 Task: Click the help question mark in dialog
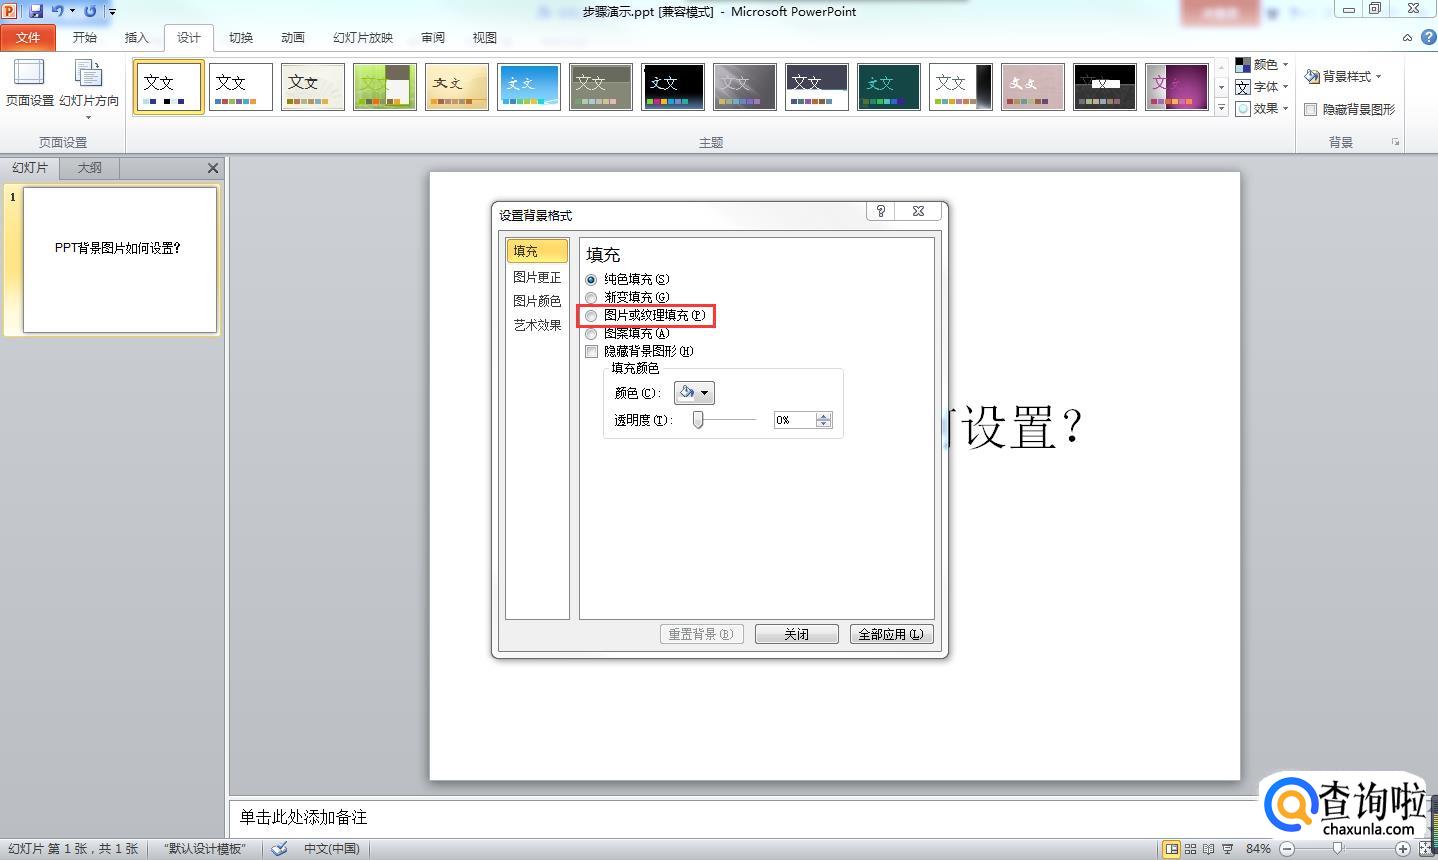[x=880, y=211]
